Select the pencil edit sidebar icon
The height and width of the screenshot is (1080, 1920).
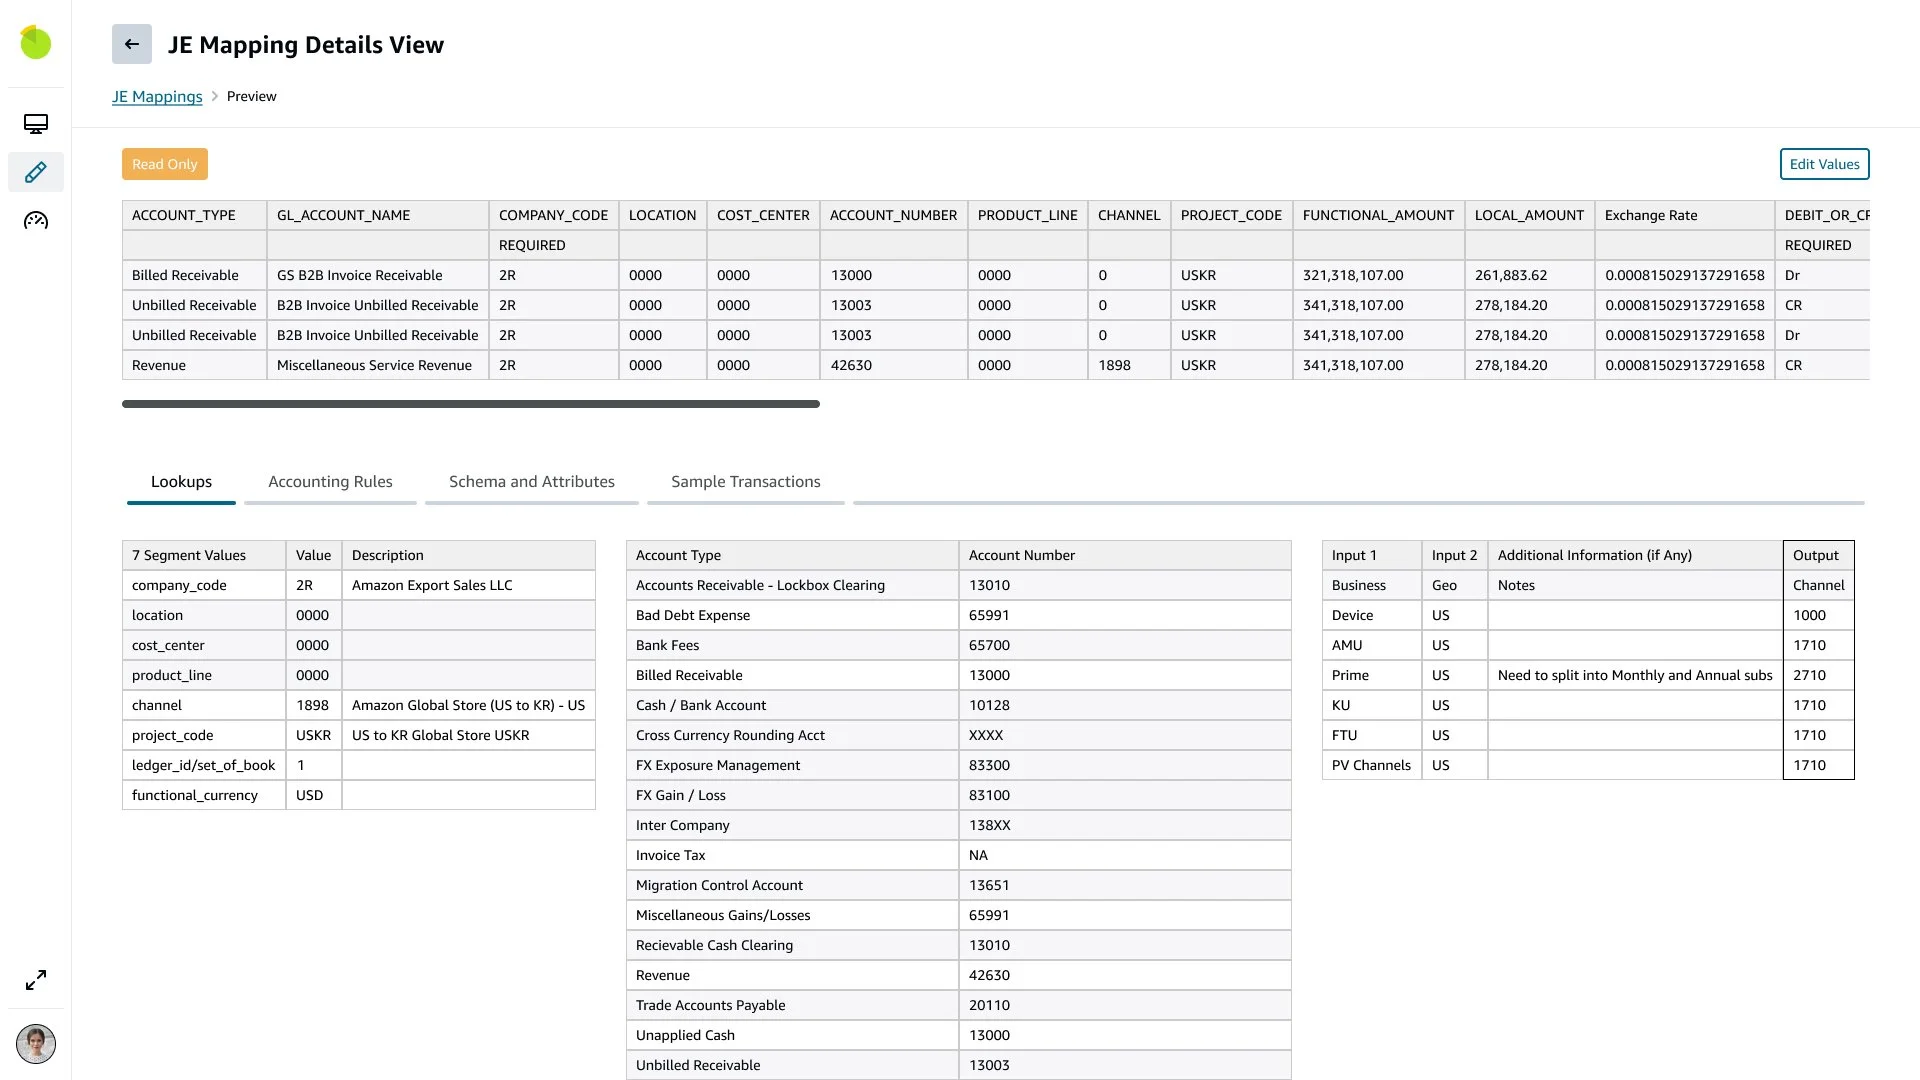(36, 172)
